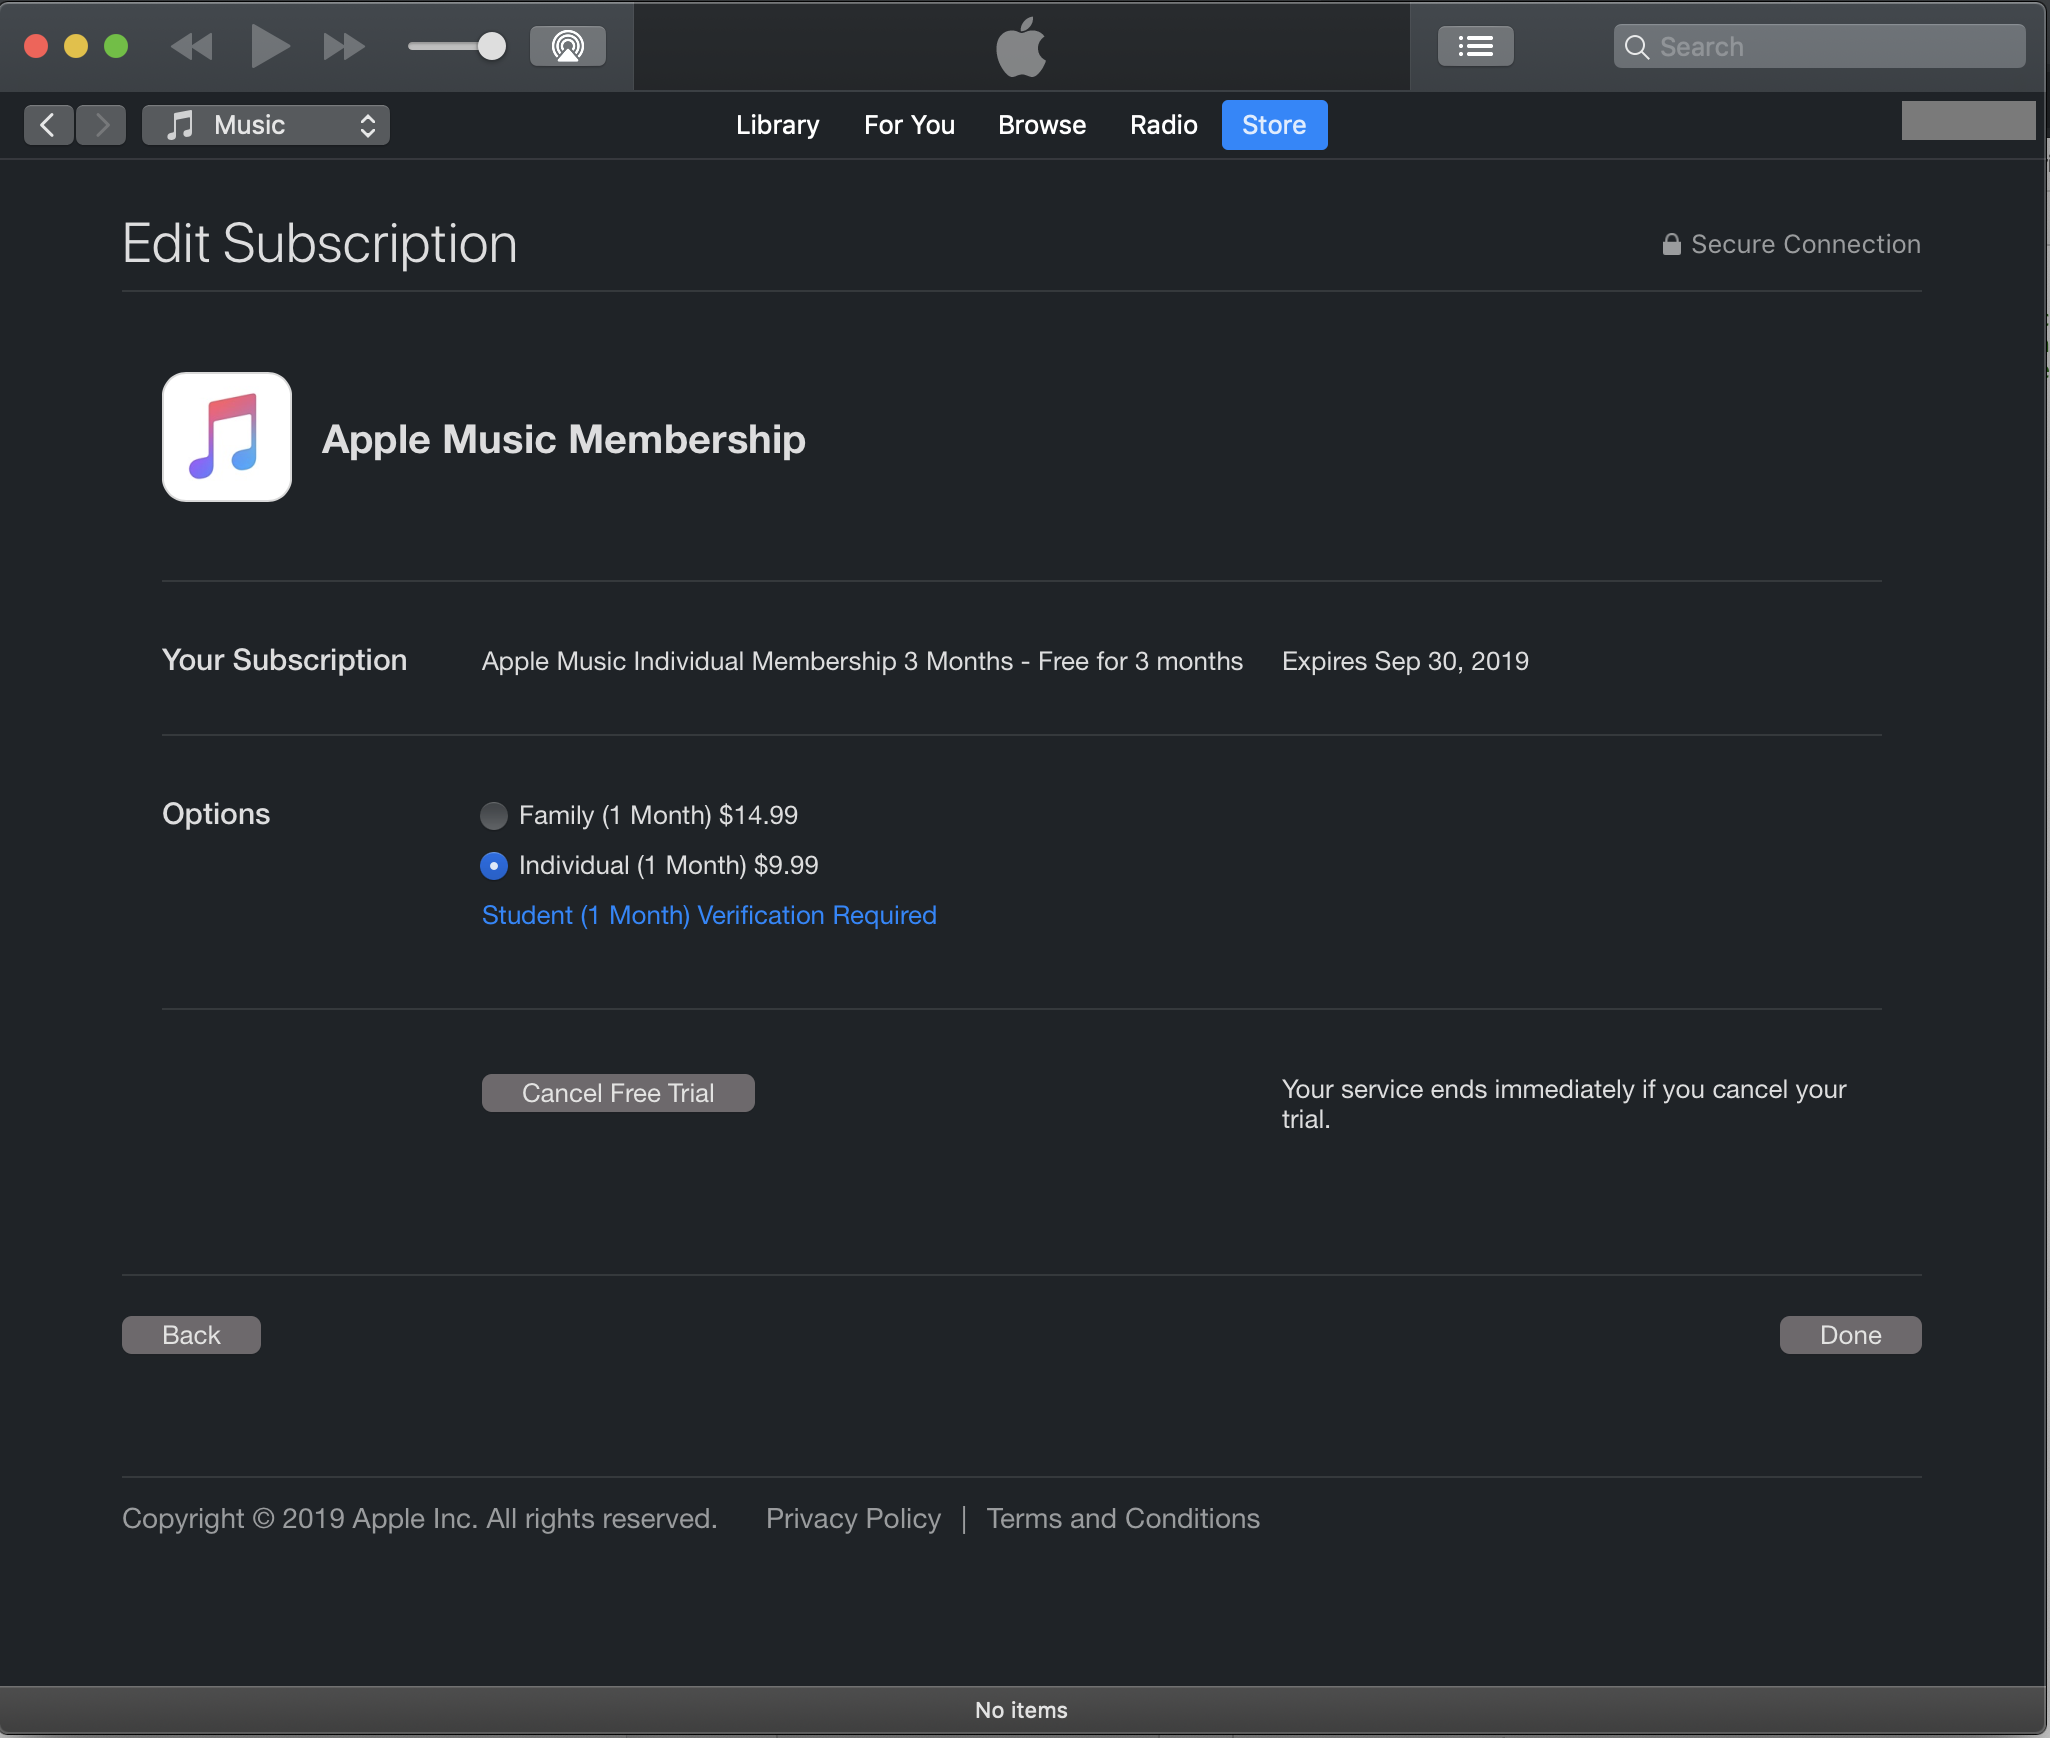Click the Fast forward next track icon
This screenshot has height=1738, width=2050.
343,46
